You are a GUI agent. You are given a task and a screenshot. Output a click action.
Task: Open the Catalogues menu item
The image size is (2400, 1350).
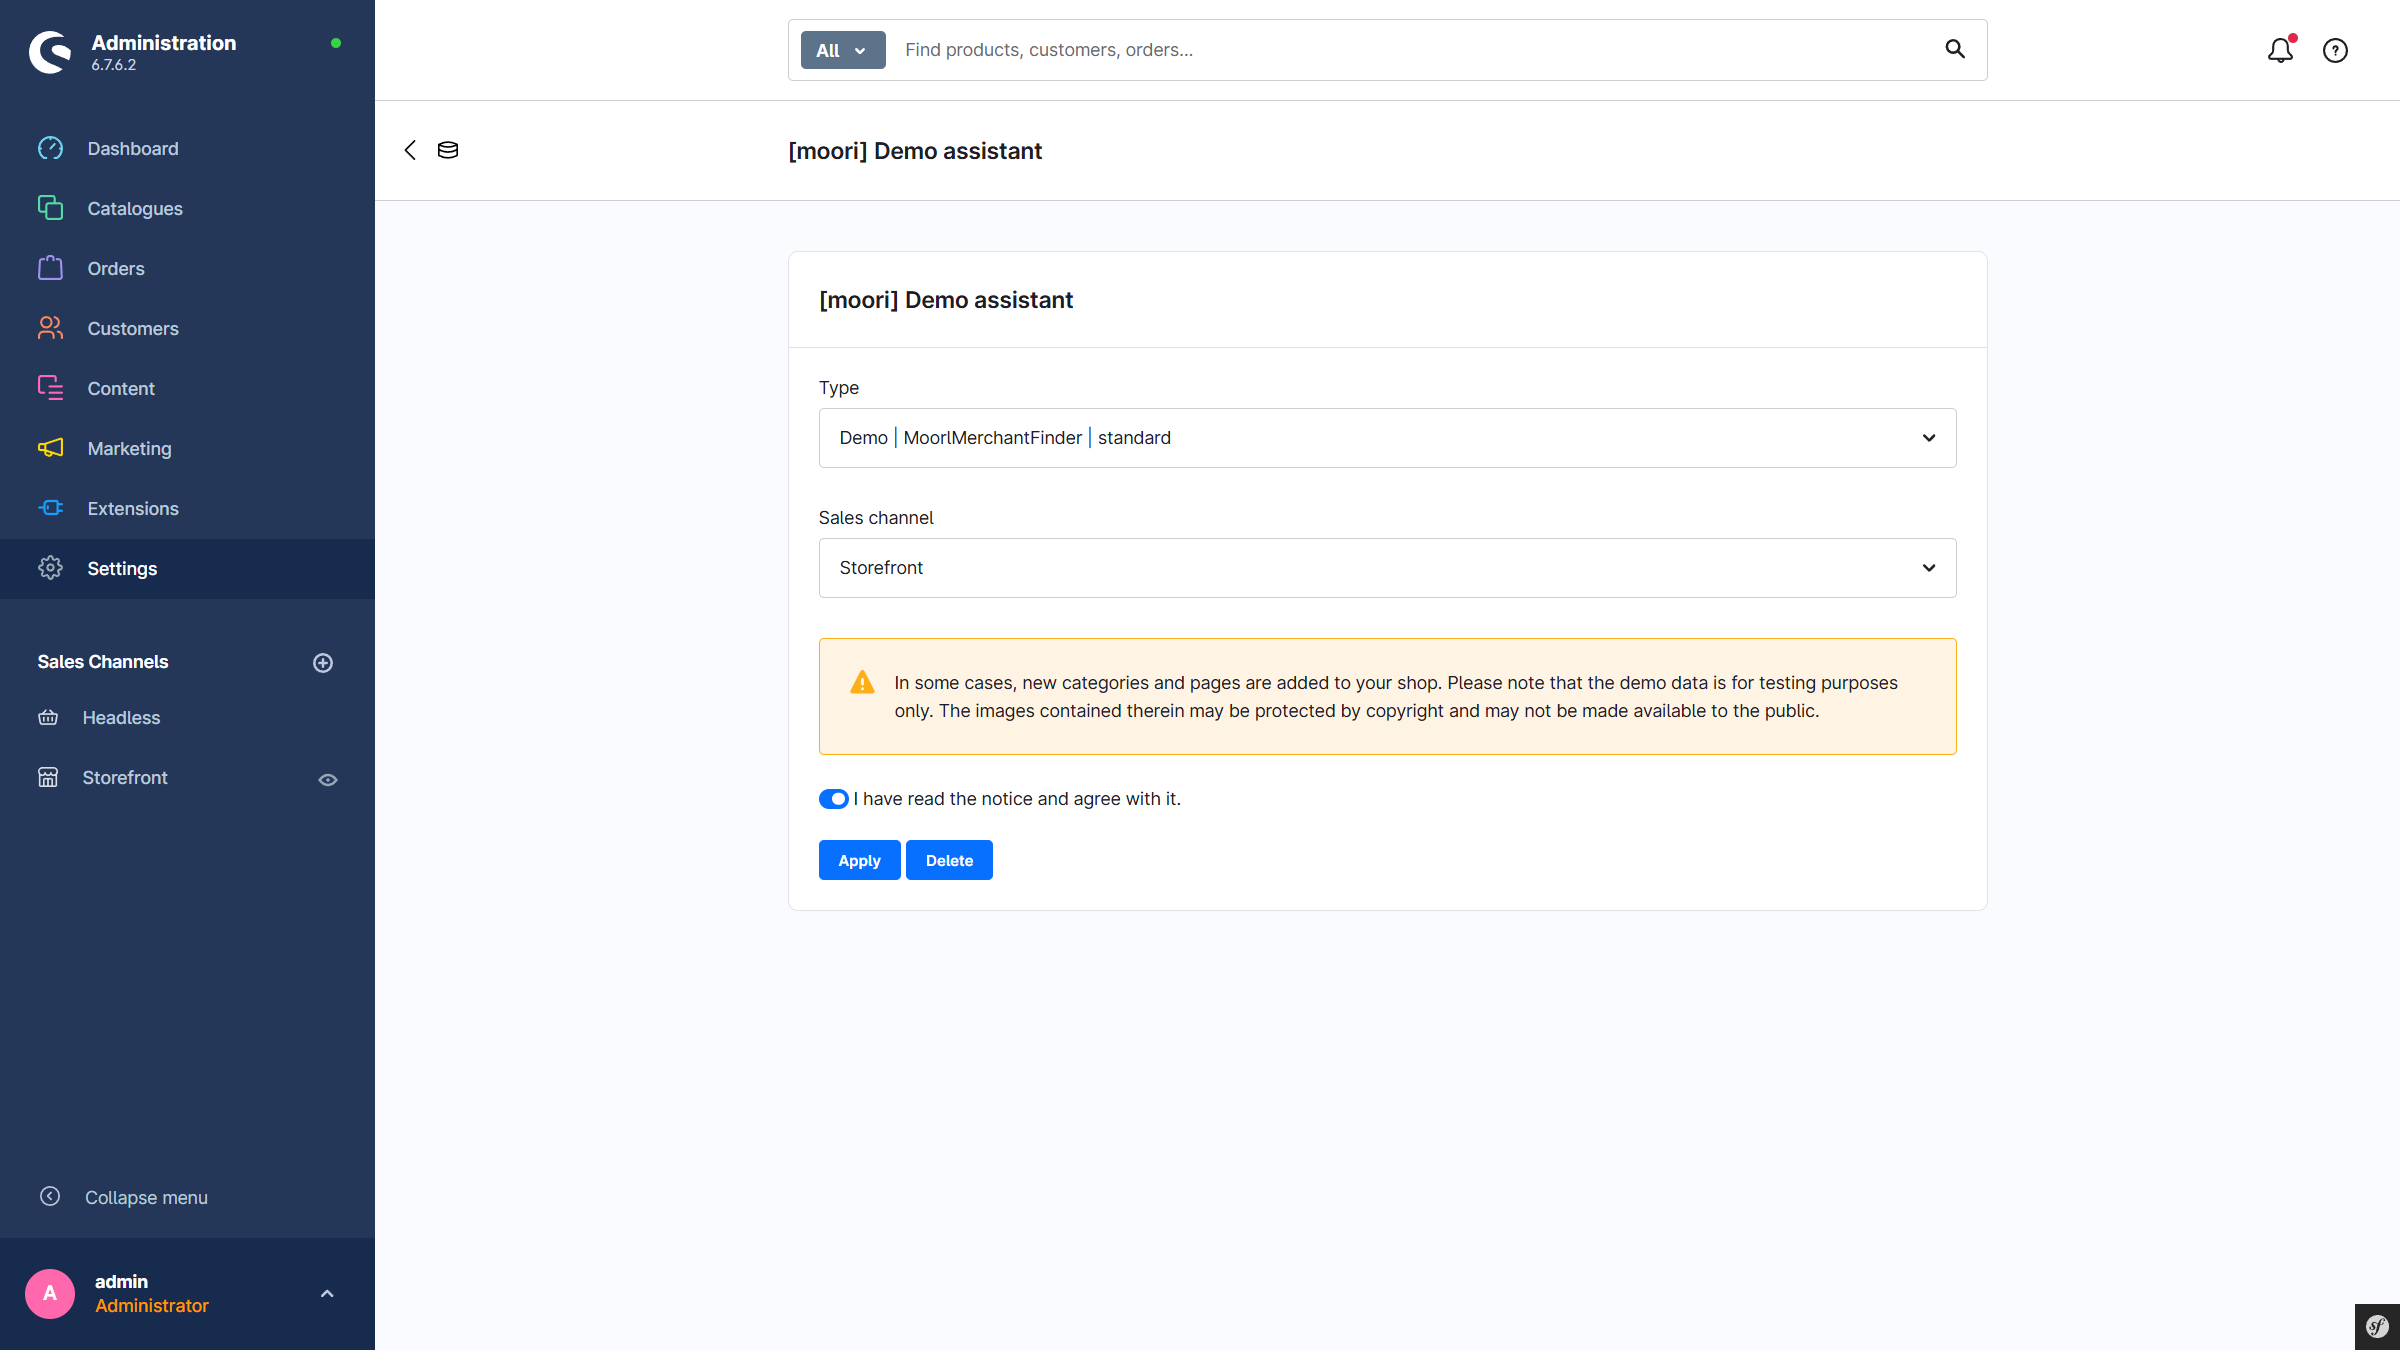point(135,209)
